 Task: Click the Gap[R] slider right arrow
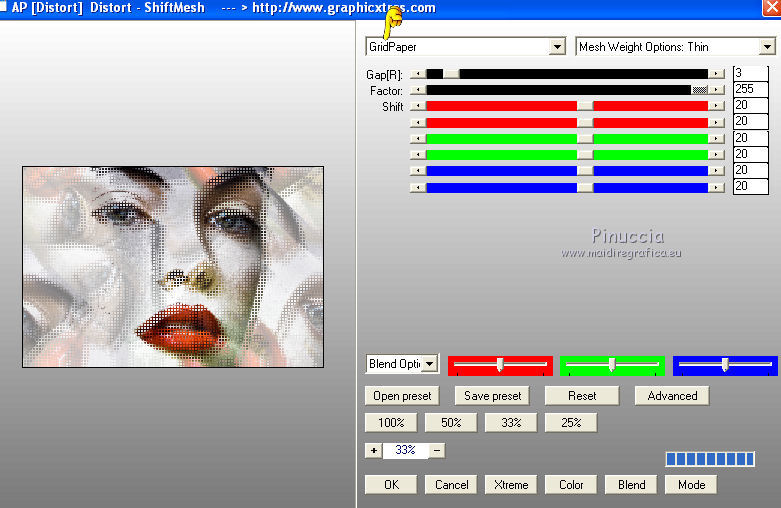(716, 74)
